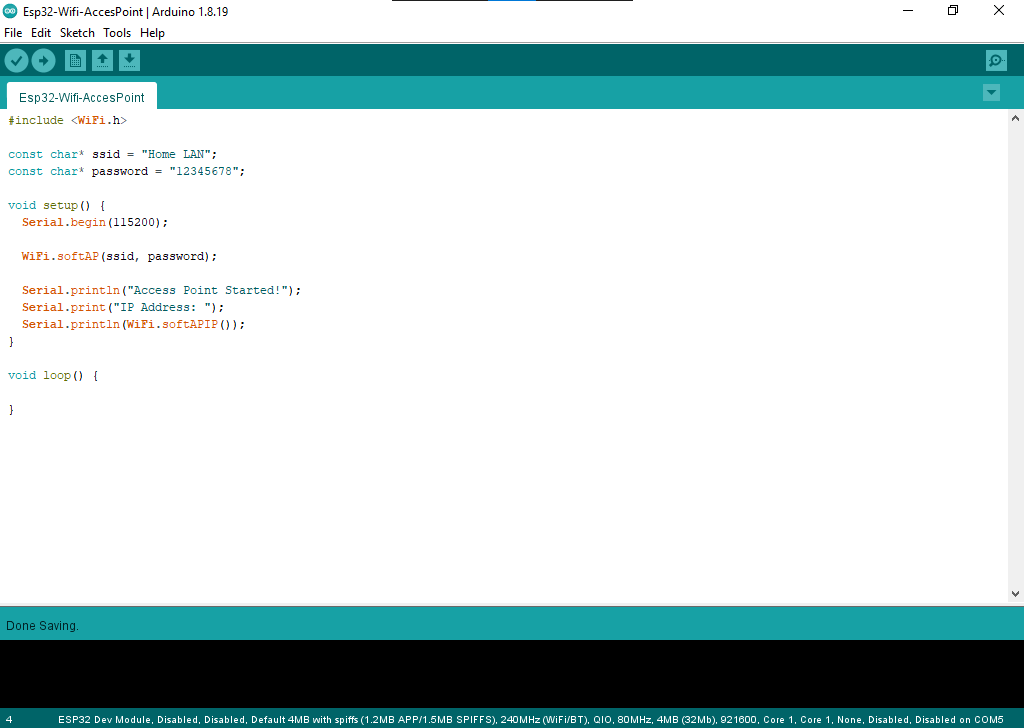The width and height of the screenshot is (1024, 728).
Task: Click the Save sketch down-arrow icon
Action: tap(129, 61)
